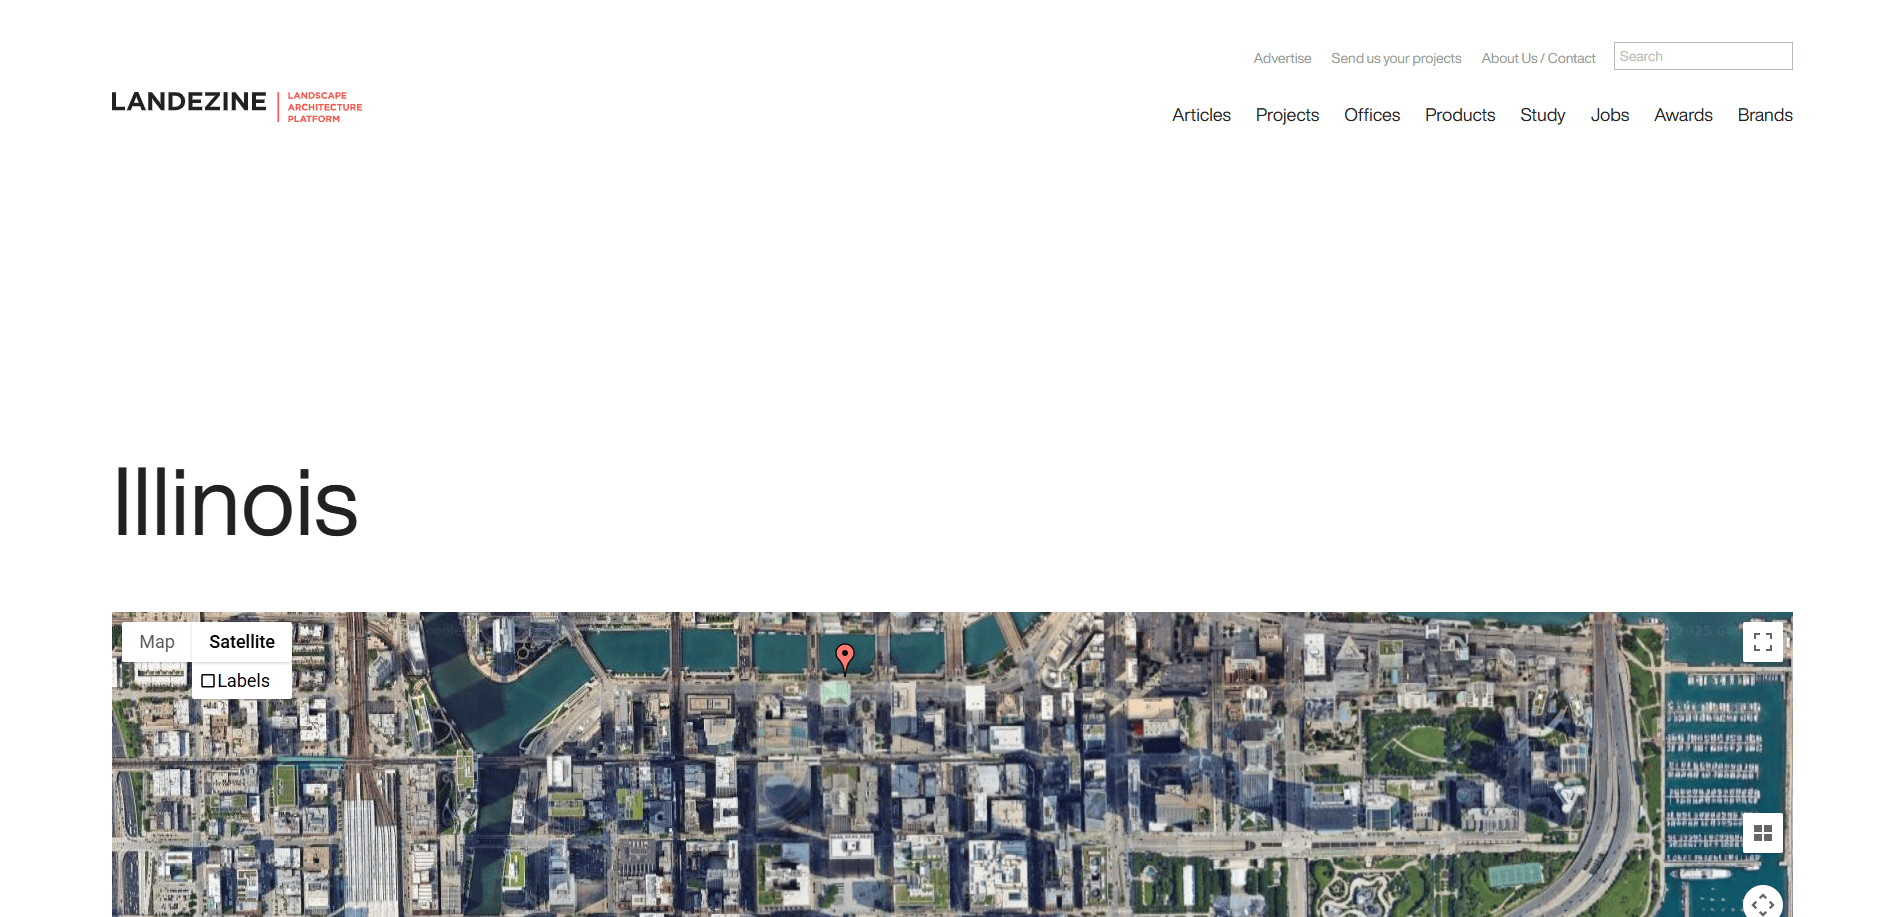The width and height of the screenshot is (1898, 917).
Task: Open Send us your projects link
Action: click(1396, 58)
